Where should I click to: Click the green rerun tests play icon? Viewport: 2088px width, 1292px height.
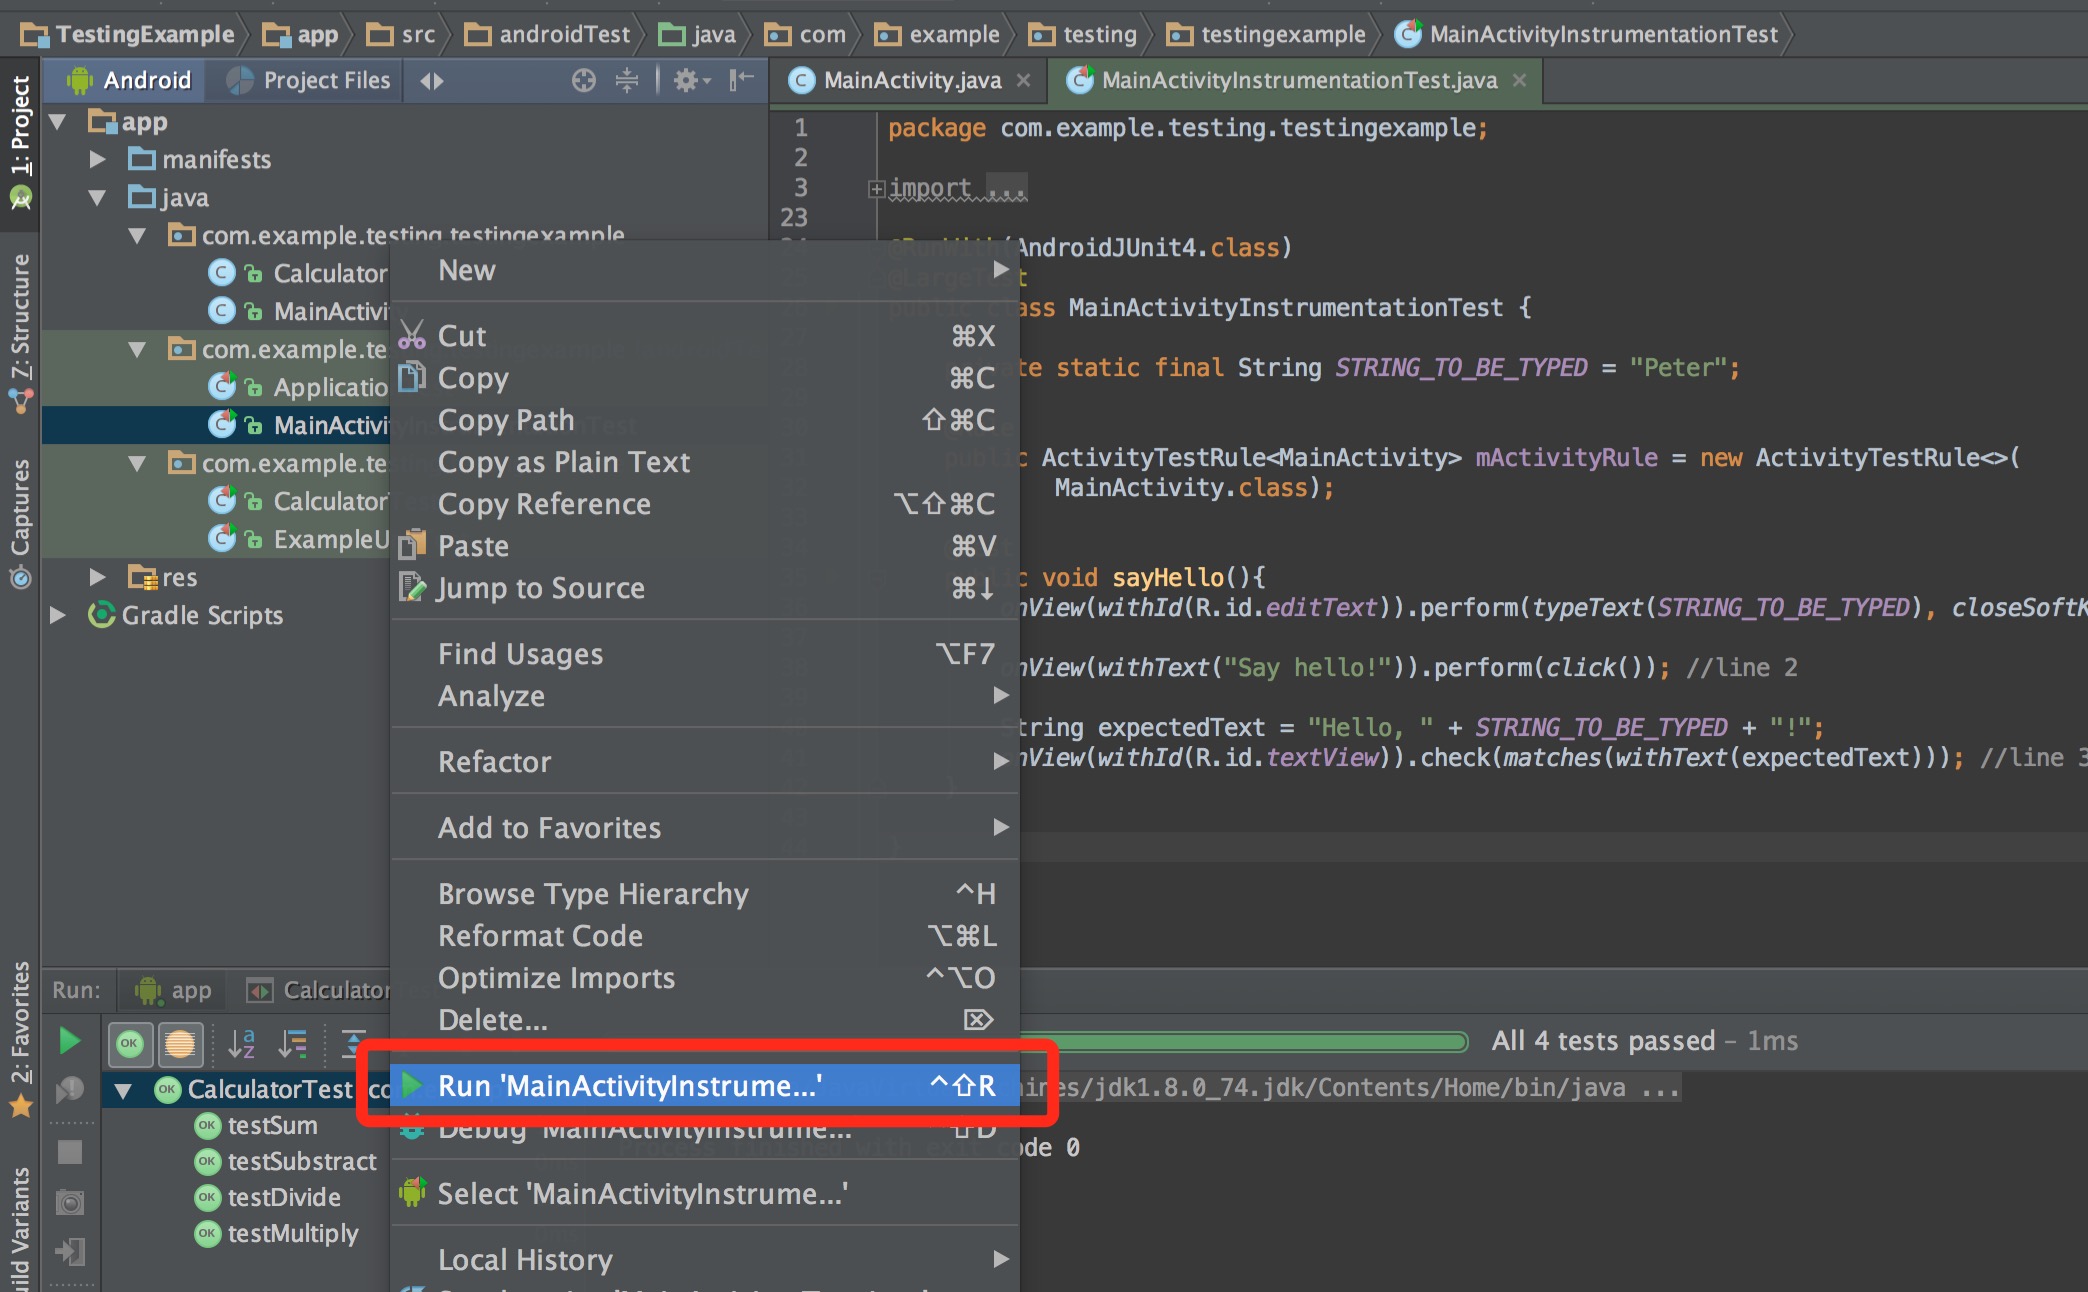[69, 1042]
